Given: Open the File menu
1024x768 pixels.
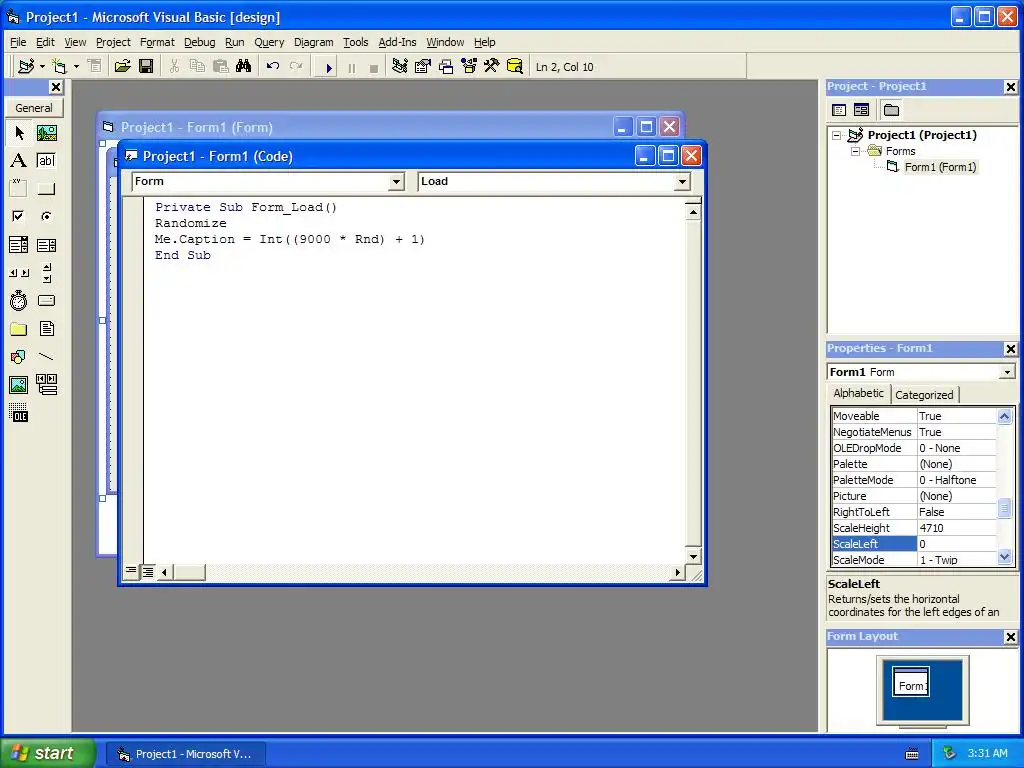Looking at the screenshot, I should (18, 42).
